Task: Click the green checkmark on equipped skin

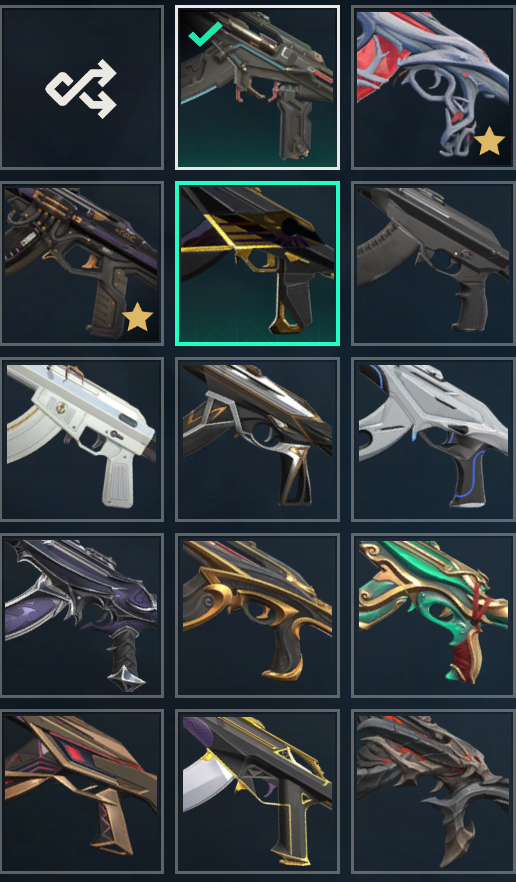Action: 205,34
